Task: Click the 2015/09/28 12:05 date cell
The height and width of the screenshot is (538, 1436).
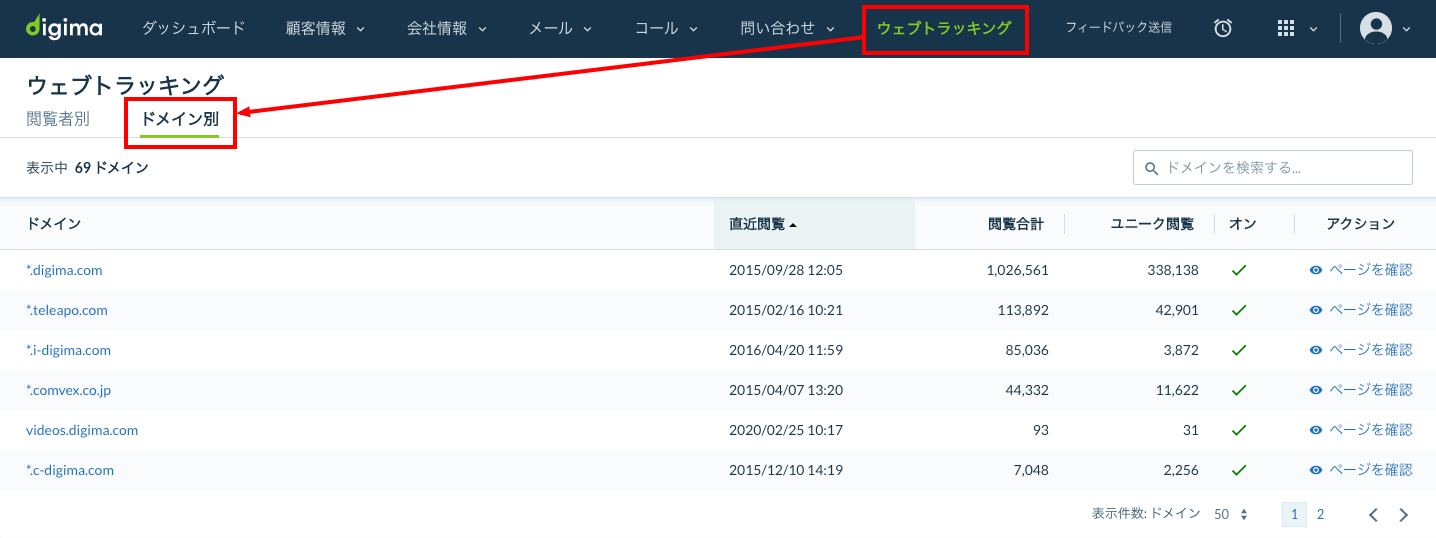Action: 786,270
